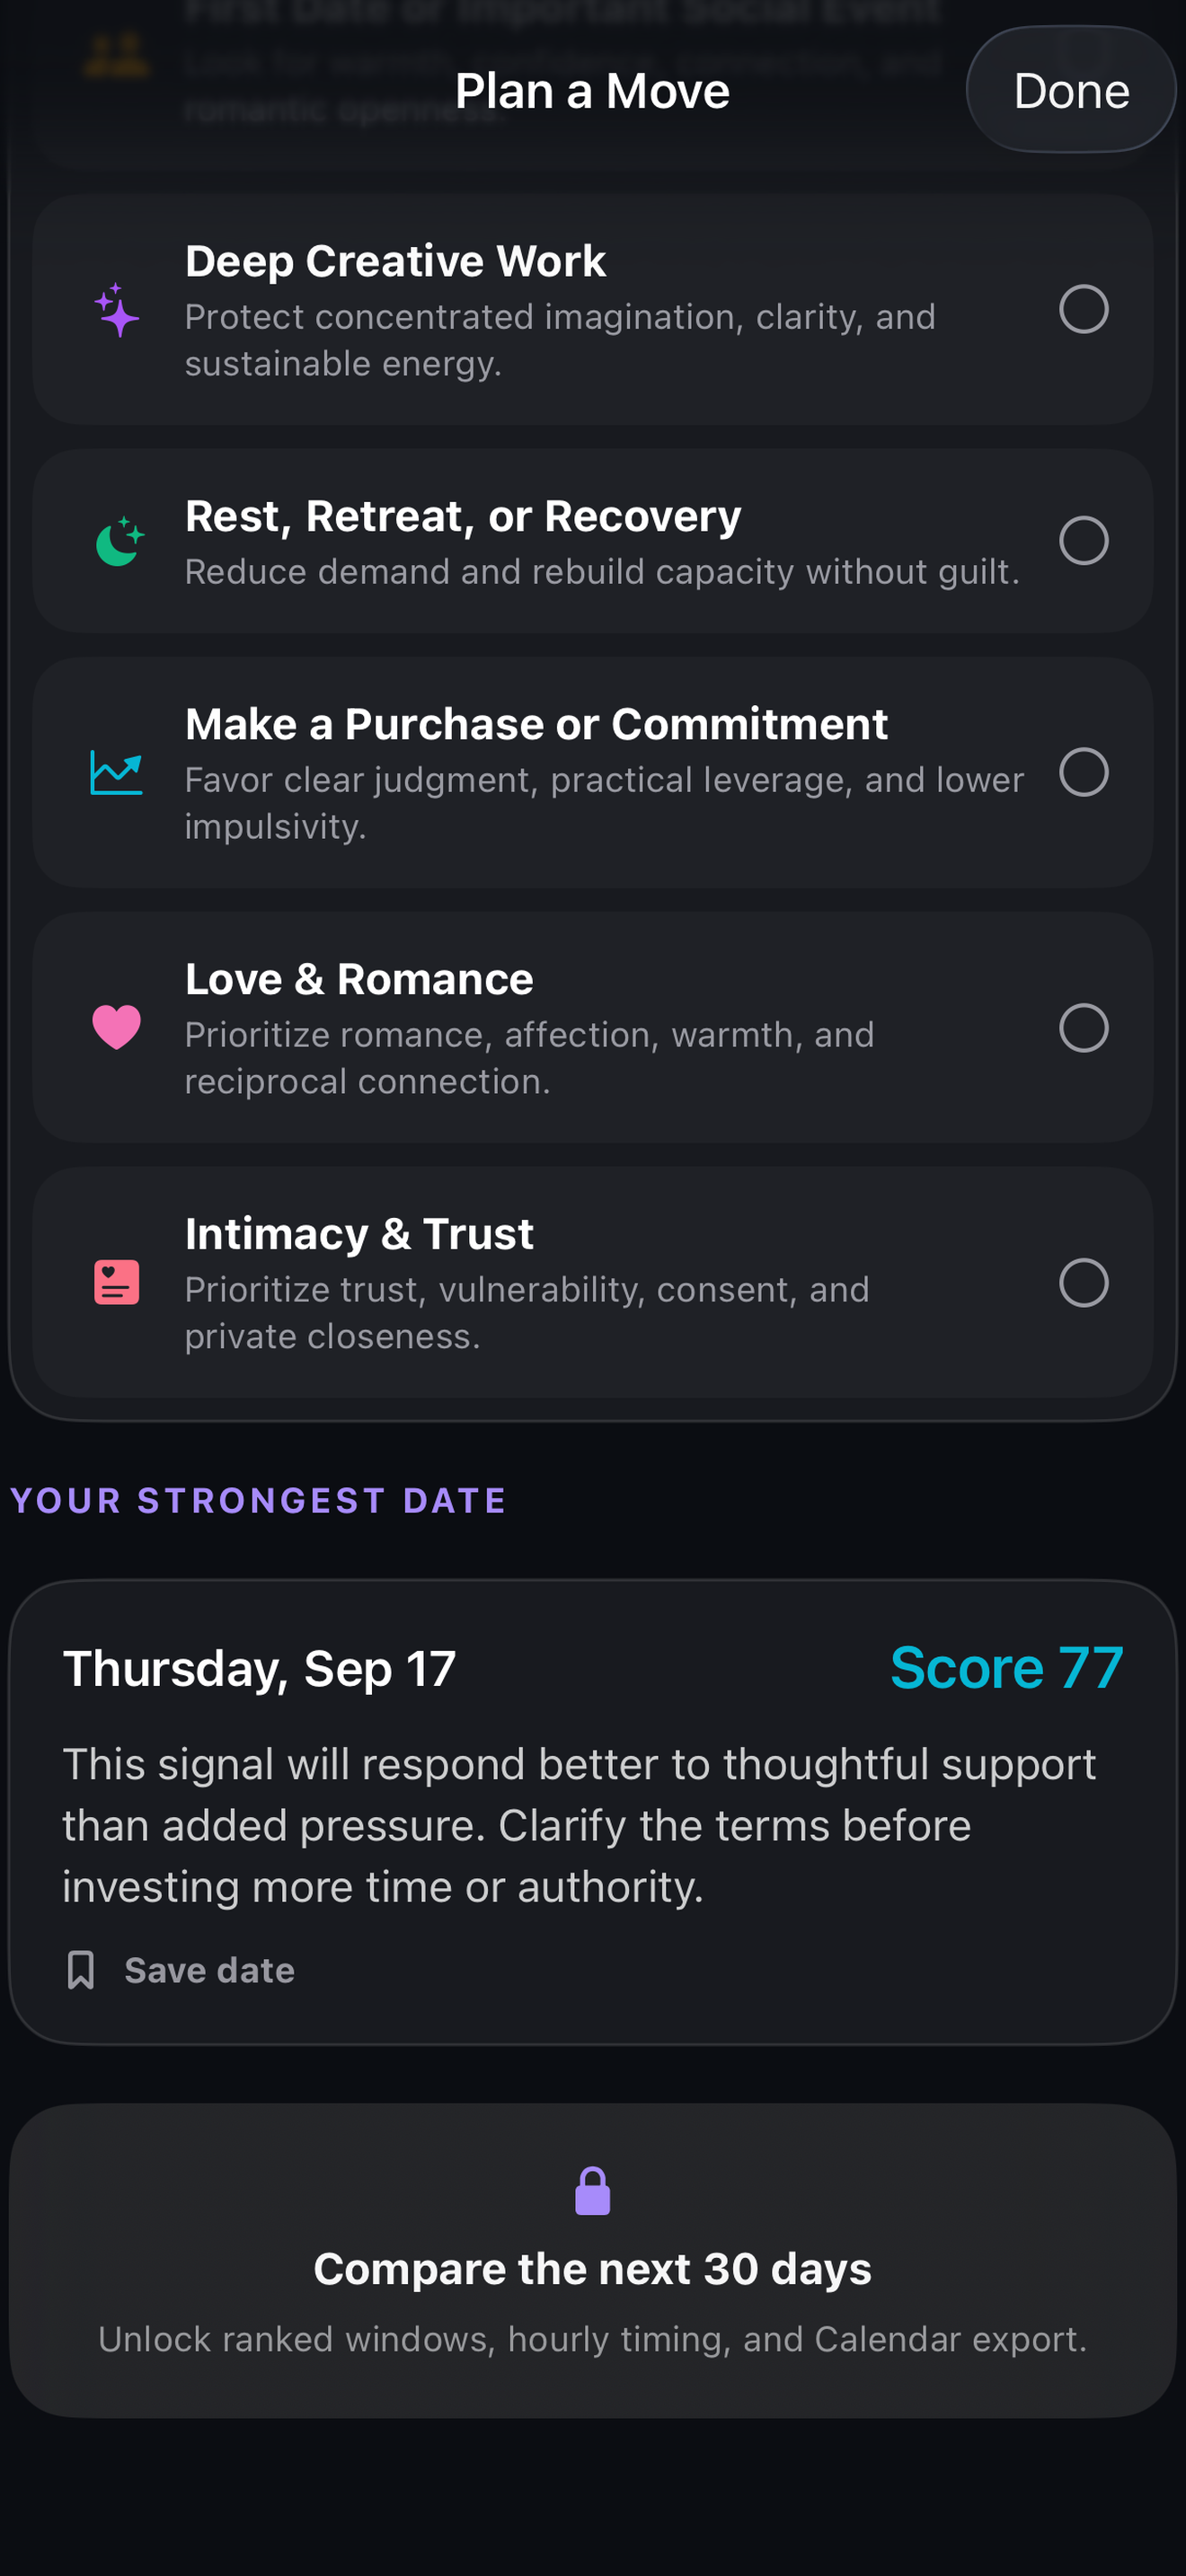Tap the purple lock icon

tap(593, 2191)
